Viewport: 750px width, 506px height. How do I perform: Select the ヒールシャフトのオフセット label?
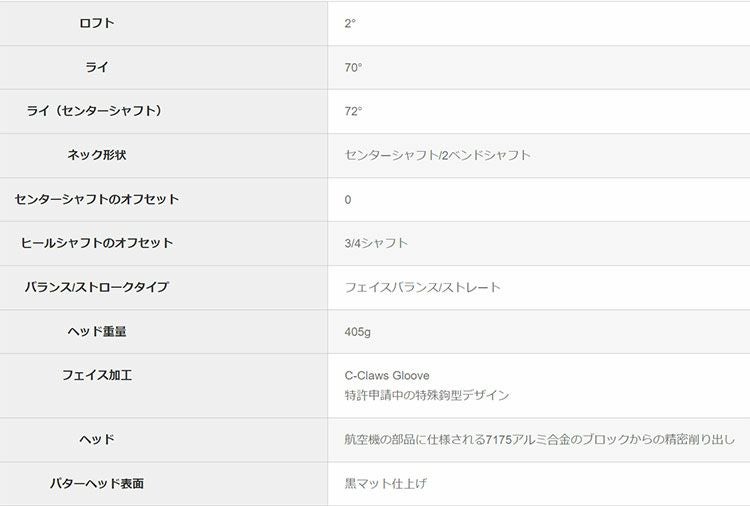click(x=97, y=243)
